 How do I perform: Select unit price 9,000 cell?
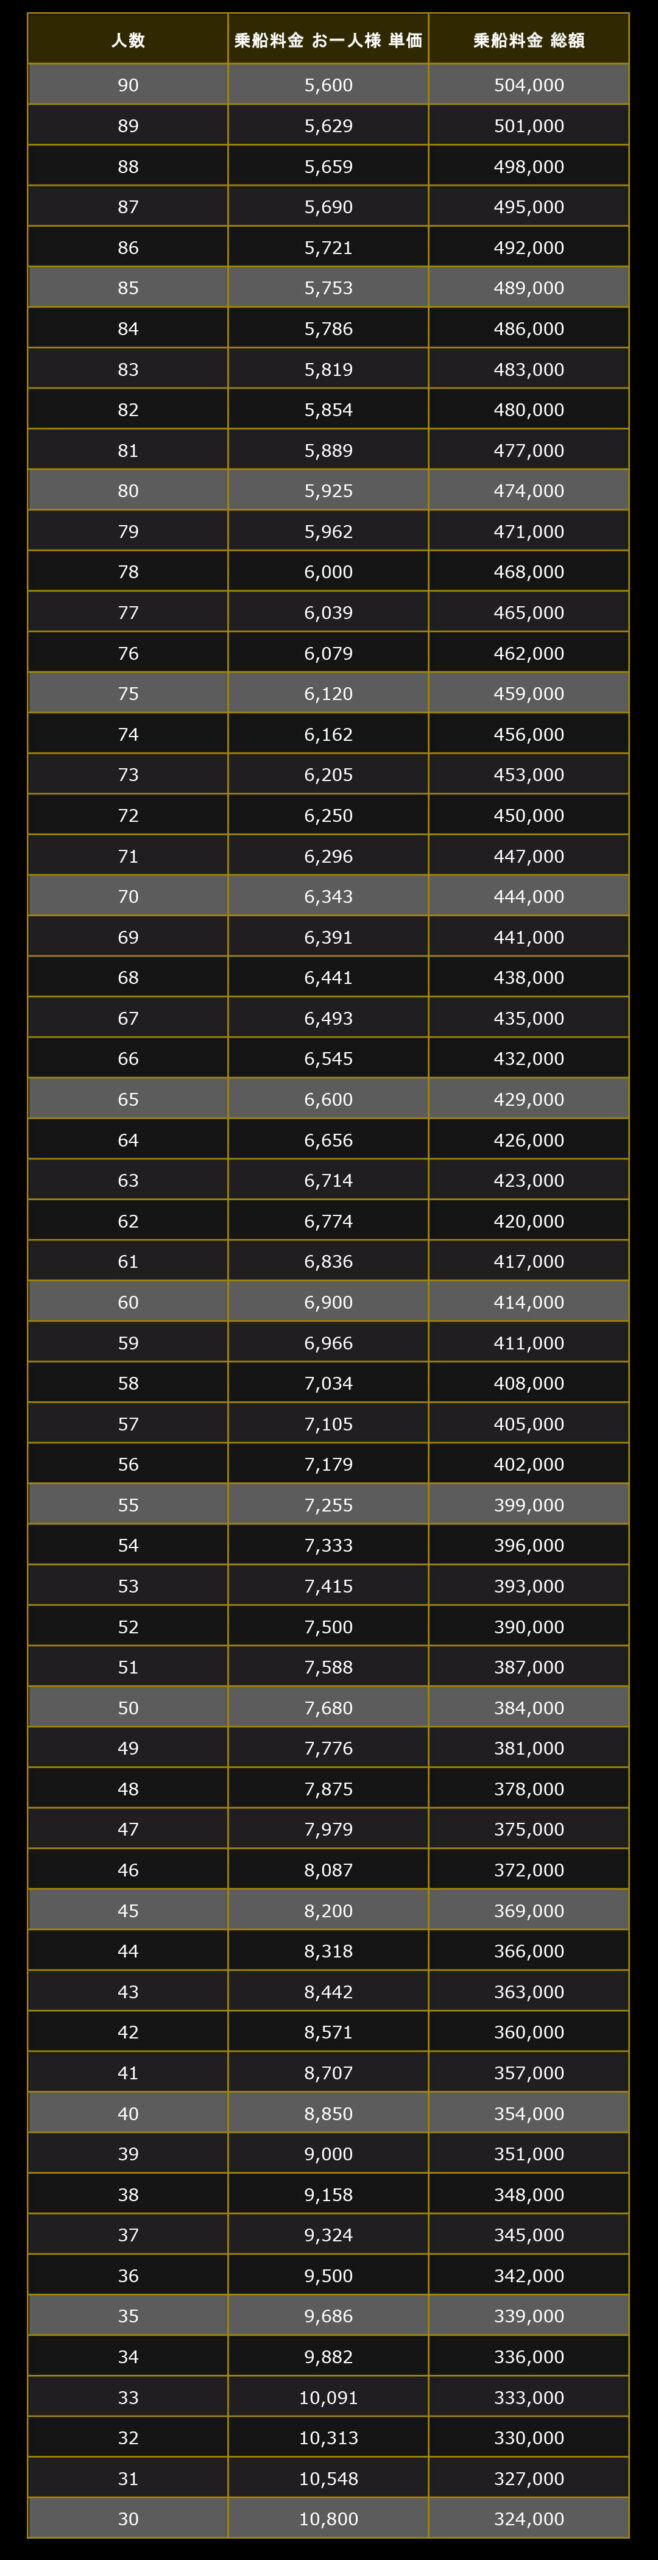tap(328, 2154)
